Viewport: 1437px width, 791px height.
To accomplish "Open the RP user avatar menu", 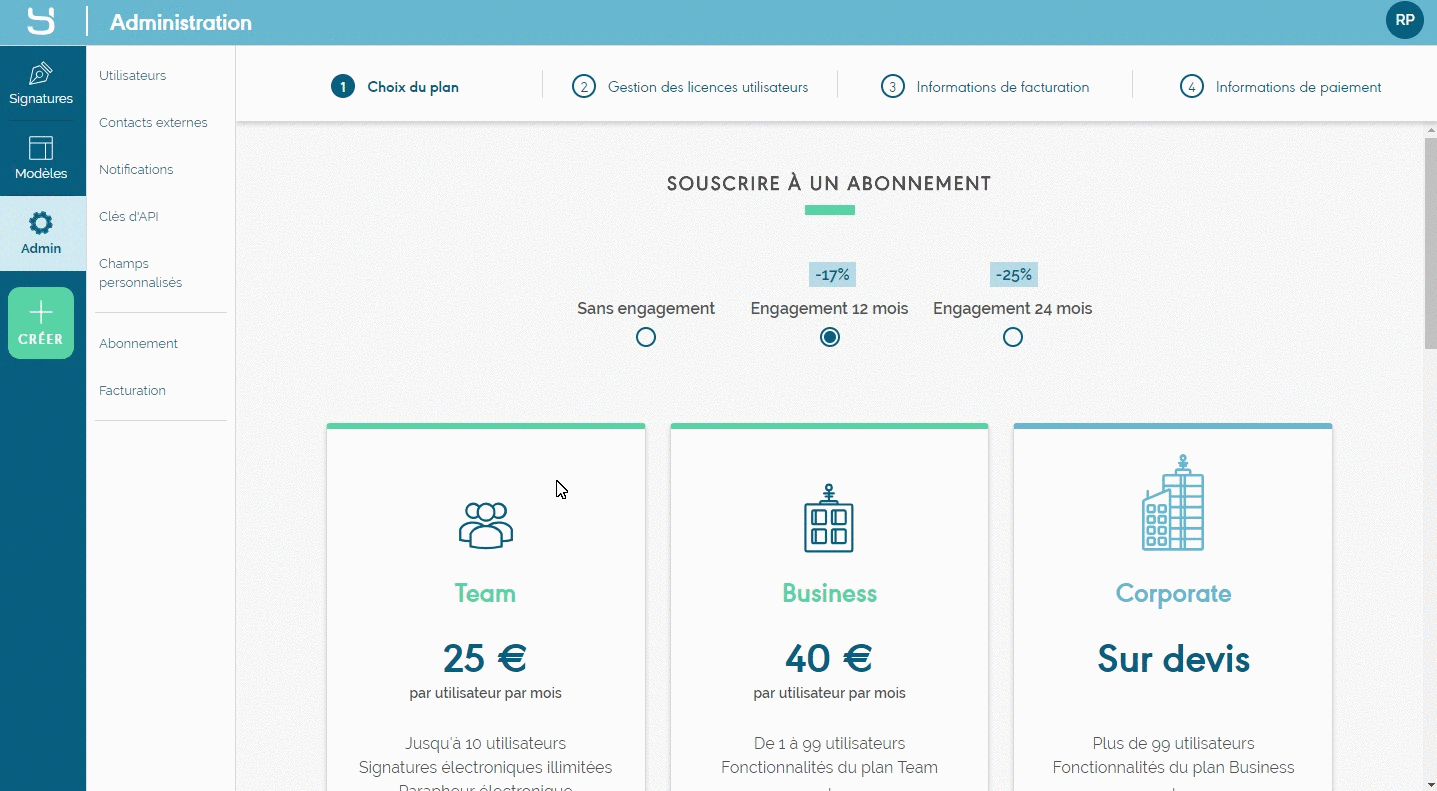I will coord(1404,20).
